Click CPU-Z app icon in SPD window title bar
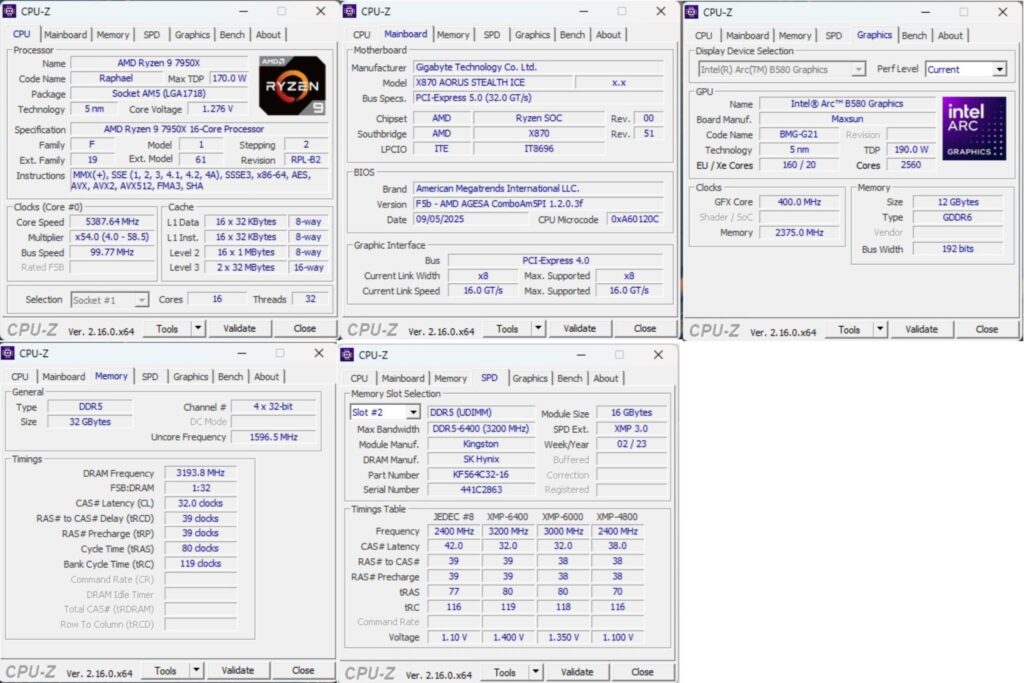The image size is (1024, 683). [347, 355]
